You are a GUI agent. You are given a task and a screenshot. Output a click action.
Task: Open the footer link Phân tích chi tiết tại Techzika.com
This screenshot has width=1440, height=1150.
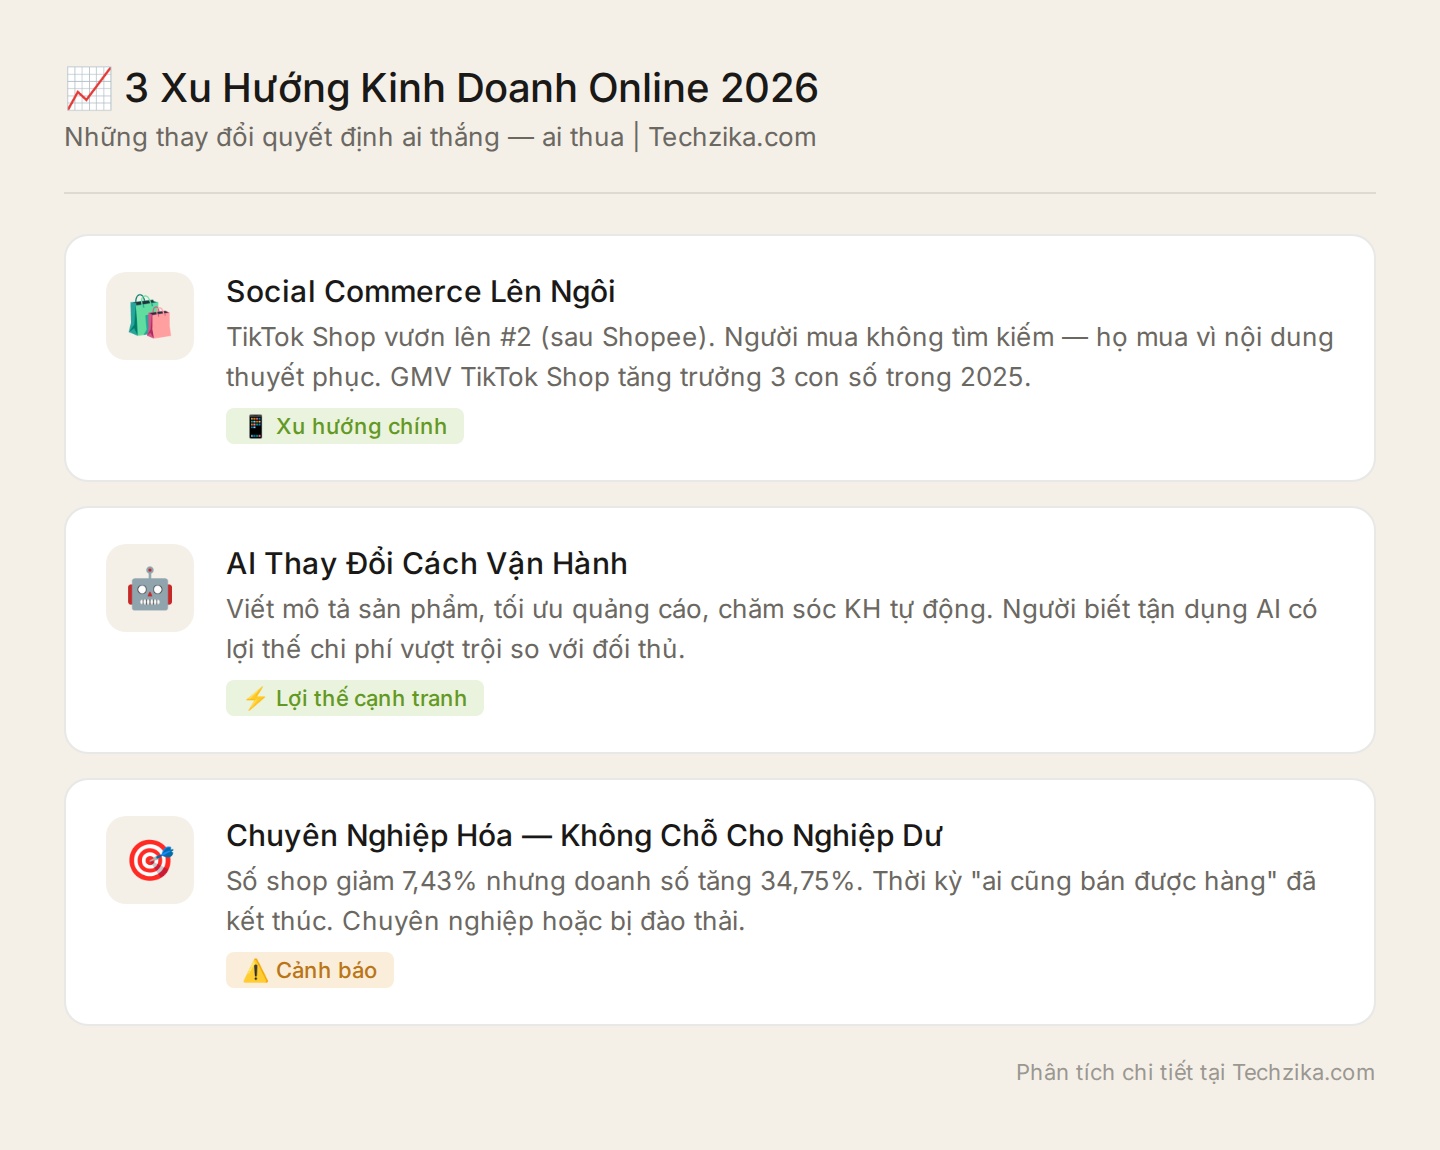[x=1195, y=1072]
